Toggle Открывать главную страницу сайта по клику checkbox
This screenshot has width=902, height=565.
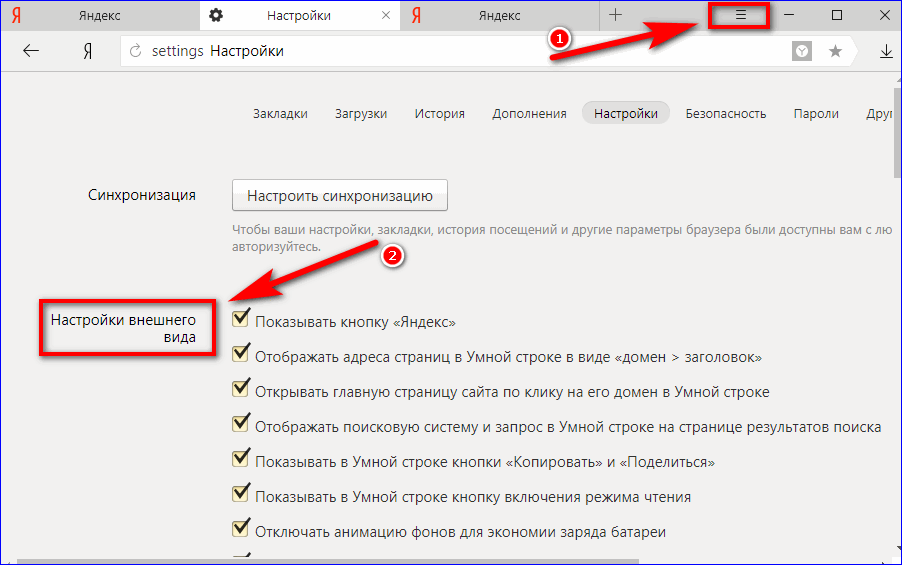click(241, 388)
